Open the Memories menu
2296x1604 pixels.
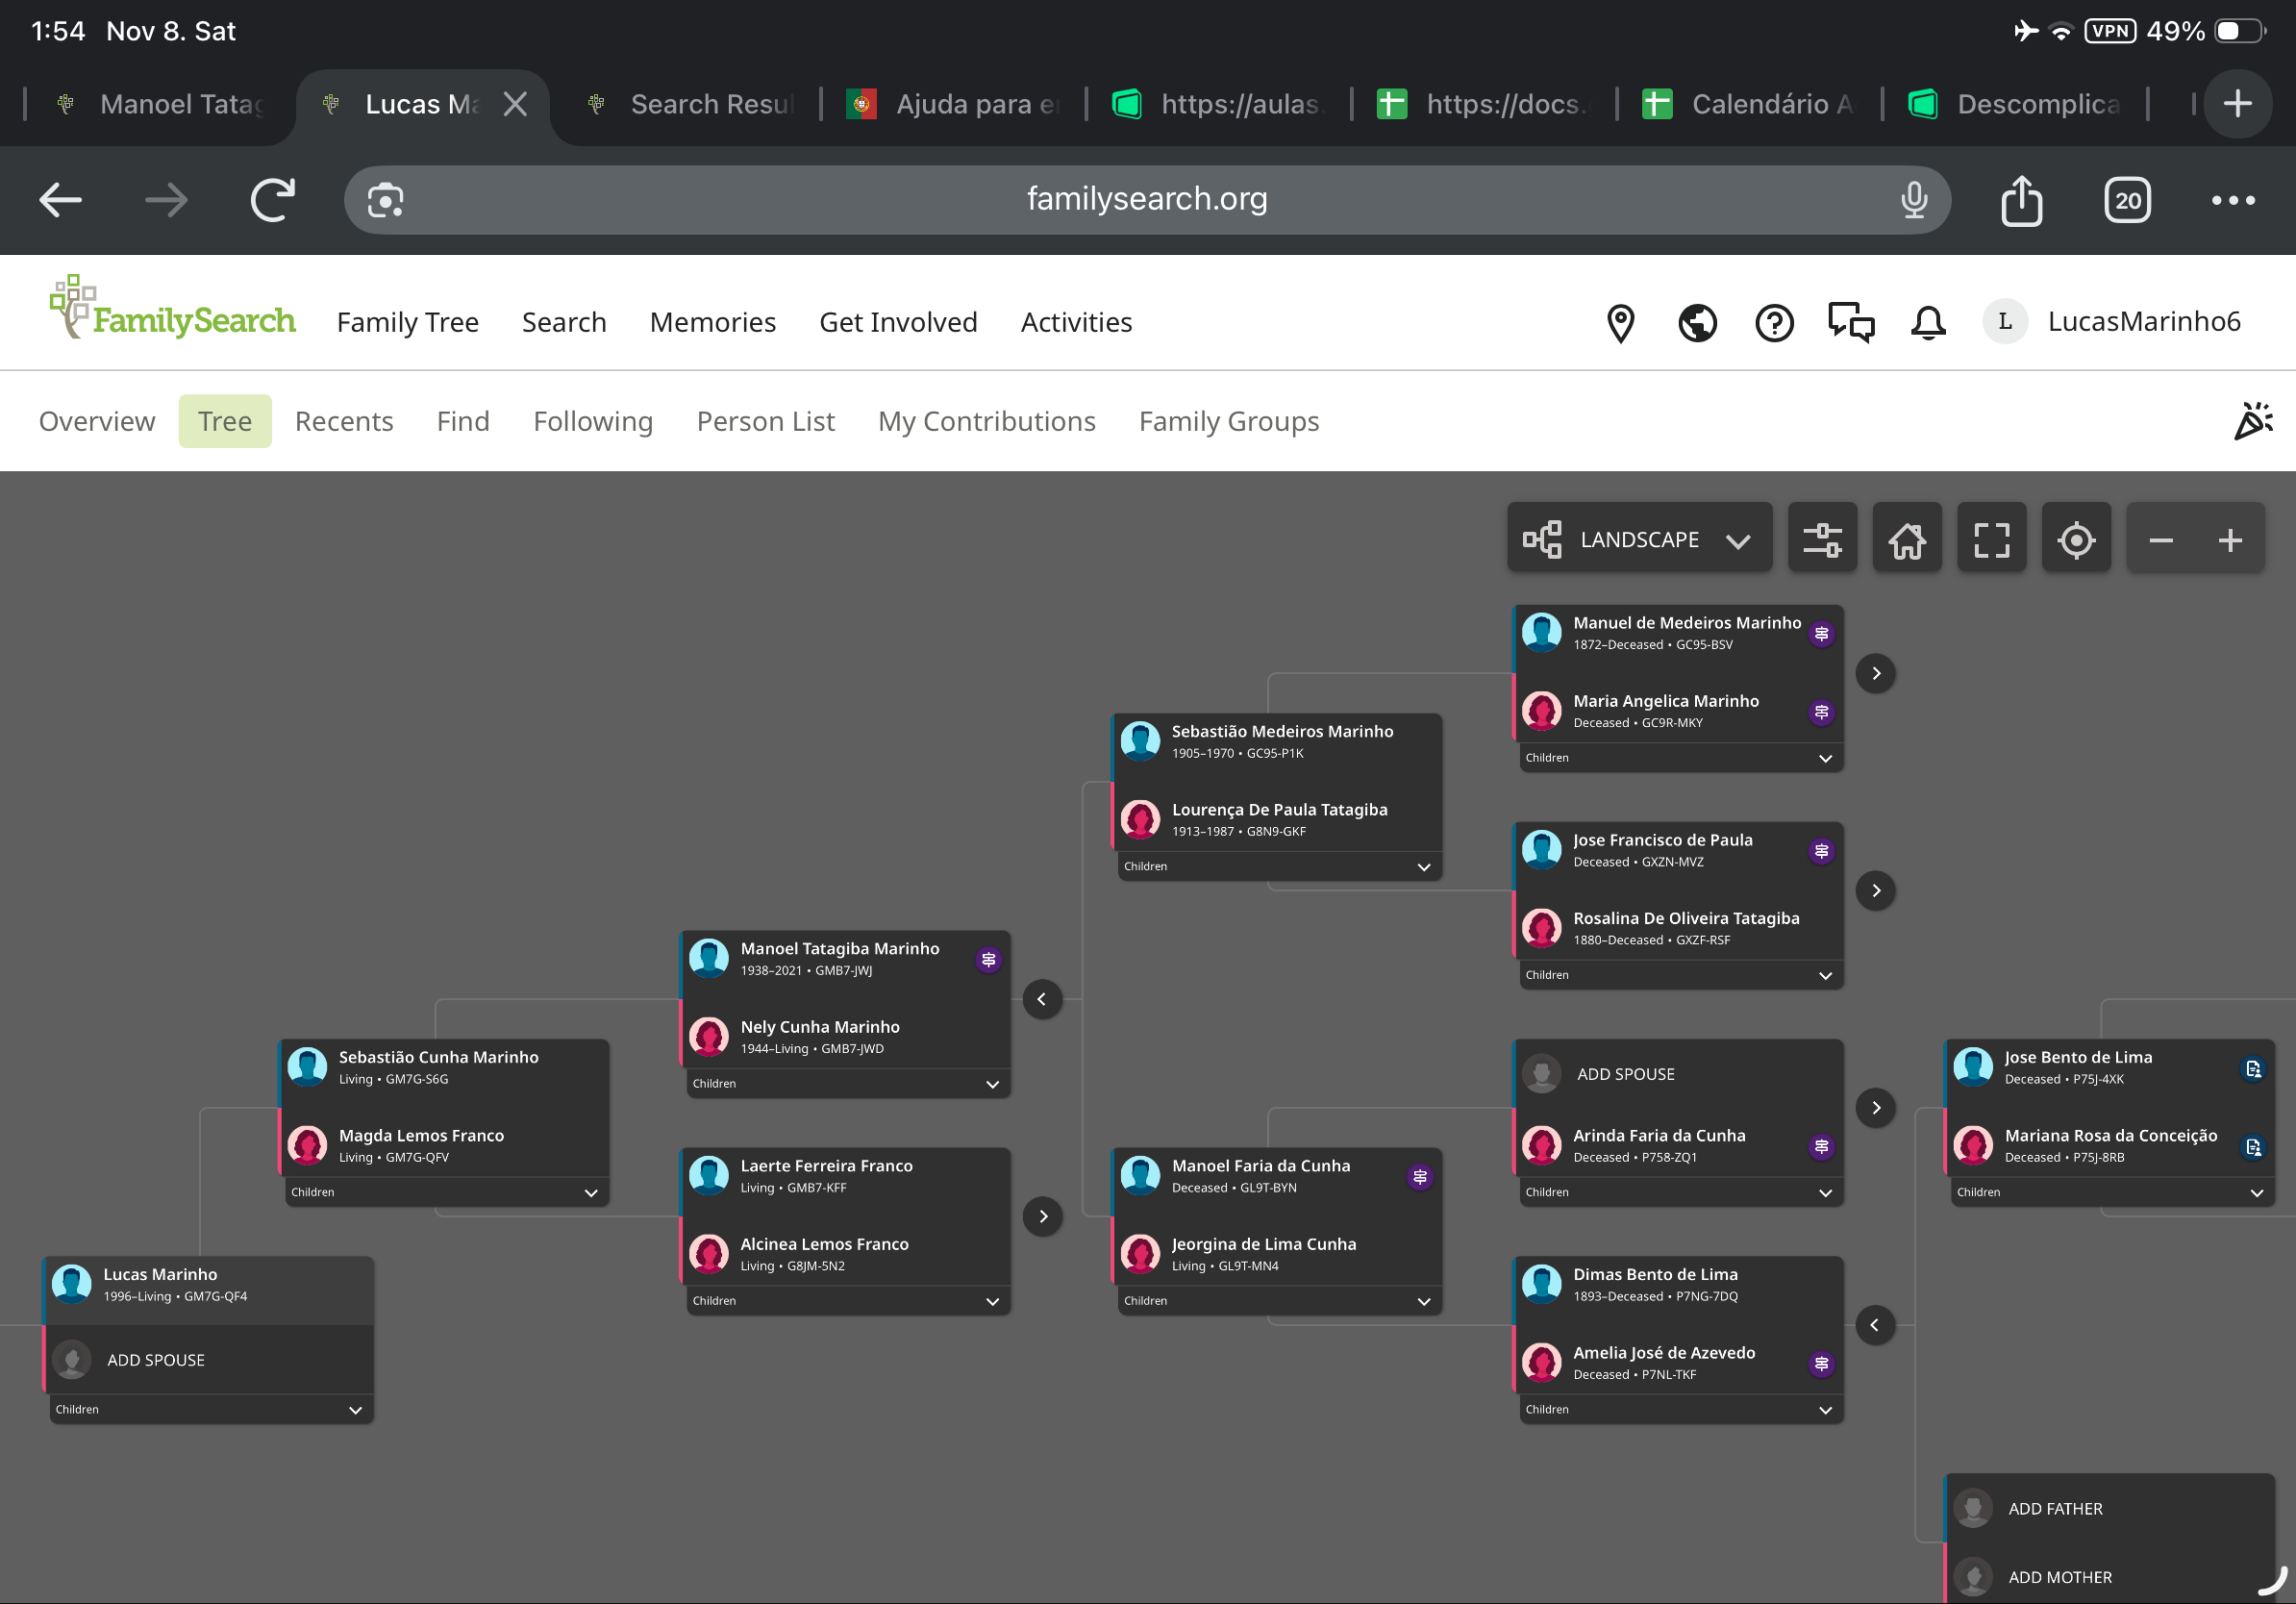[x=712, y=322]
